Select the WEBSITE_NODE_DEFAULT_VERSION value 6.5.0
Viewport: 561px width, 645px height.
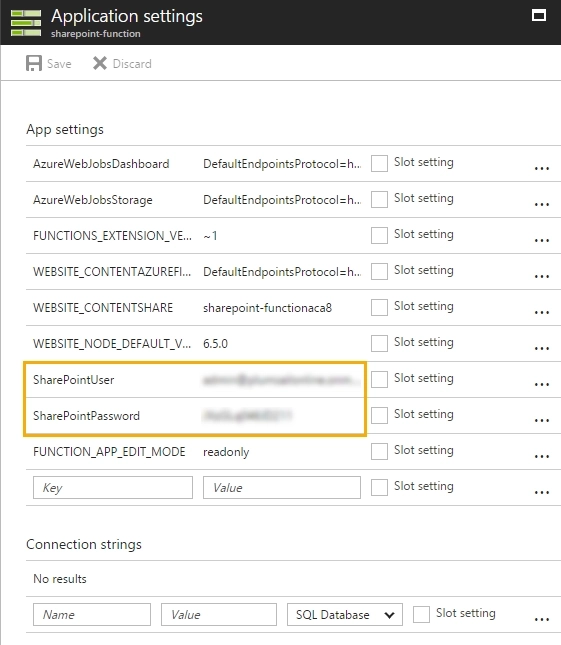[x=216, y=343]
